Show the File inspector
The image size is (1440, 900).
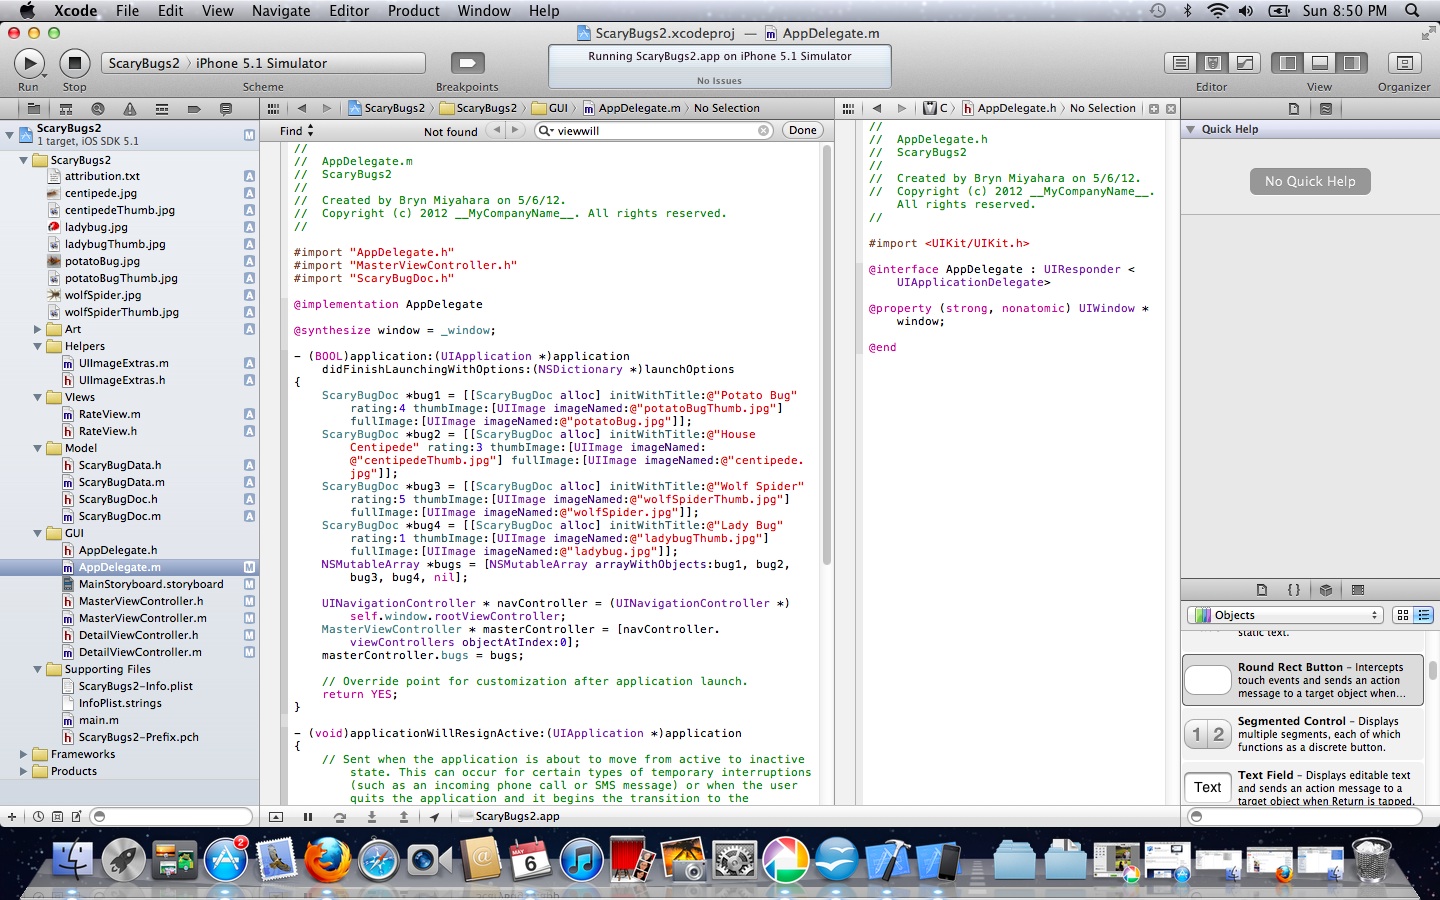pyautogui.click(x=1293, y=108)
